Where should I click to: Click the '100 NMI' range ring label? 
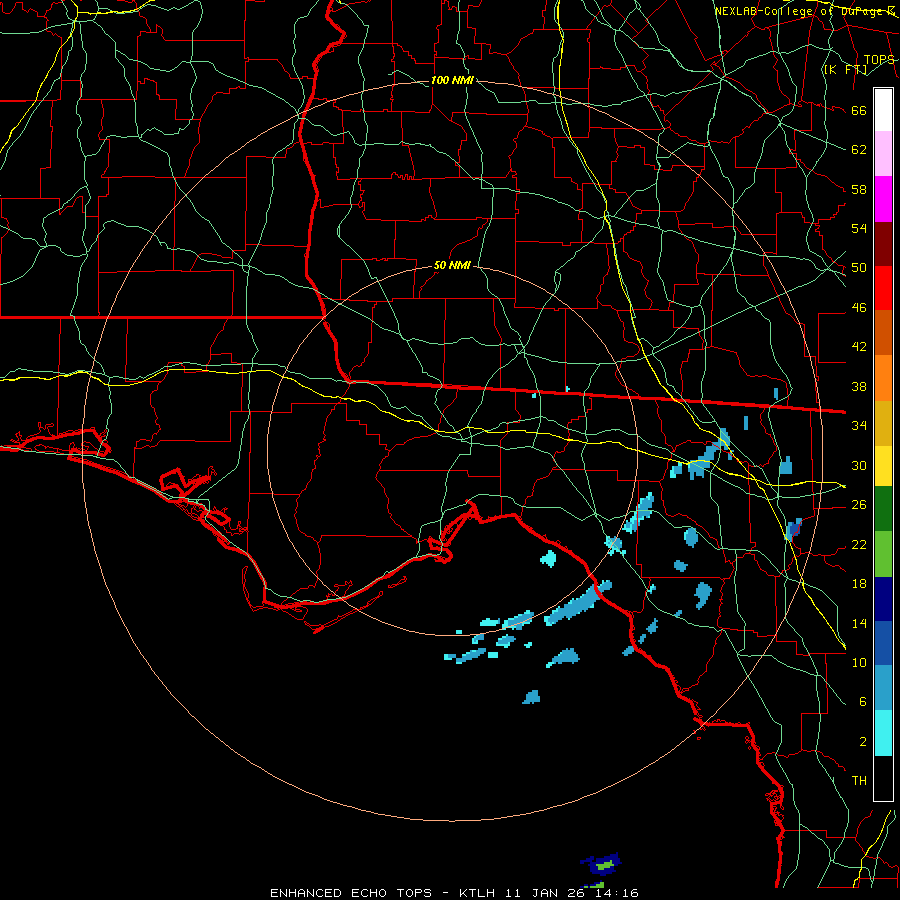(x=452, y=80)
